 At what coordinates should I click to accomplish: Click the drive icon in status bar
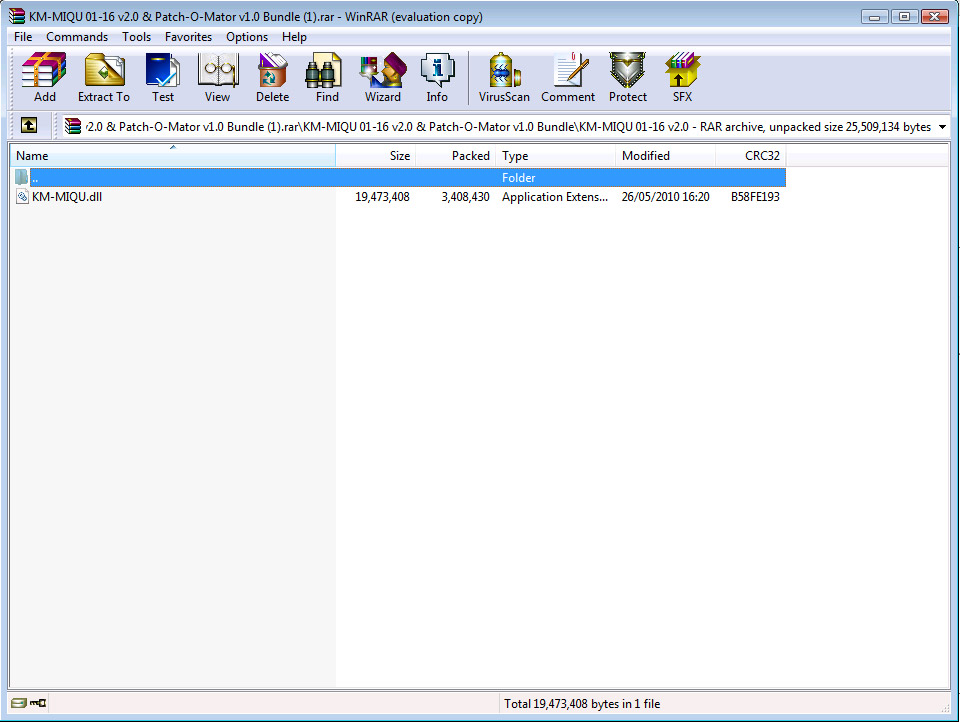click(x=18, y=703)
